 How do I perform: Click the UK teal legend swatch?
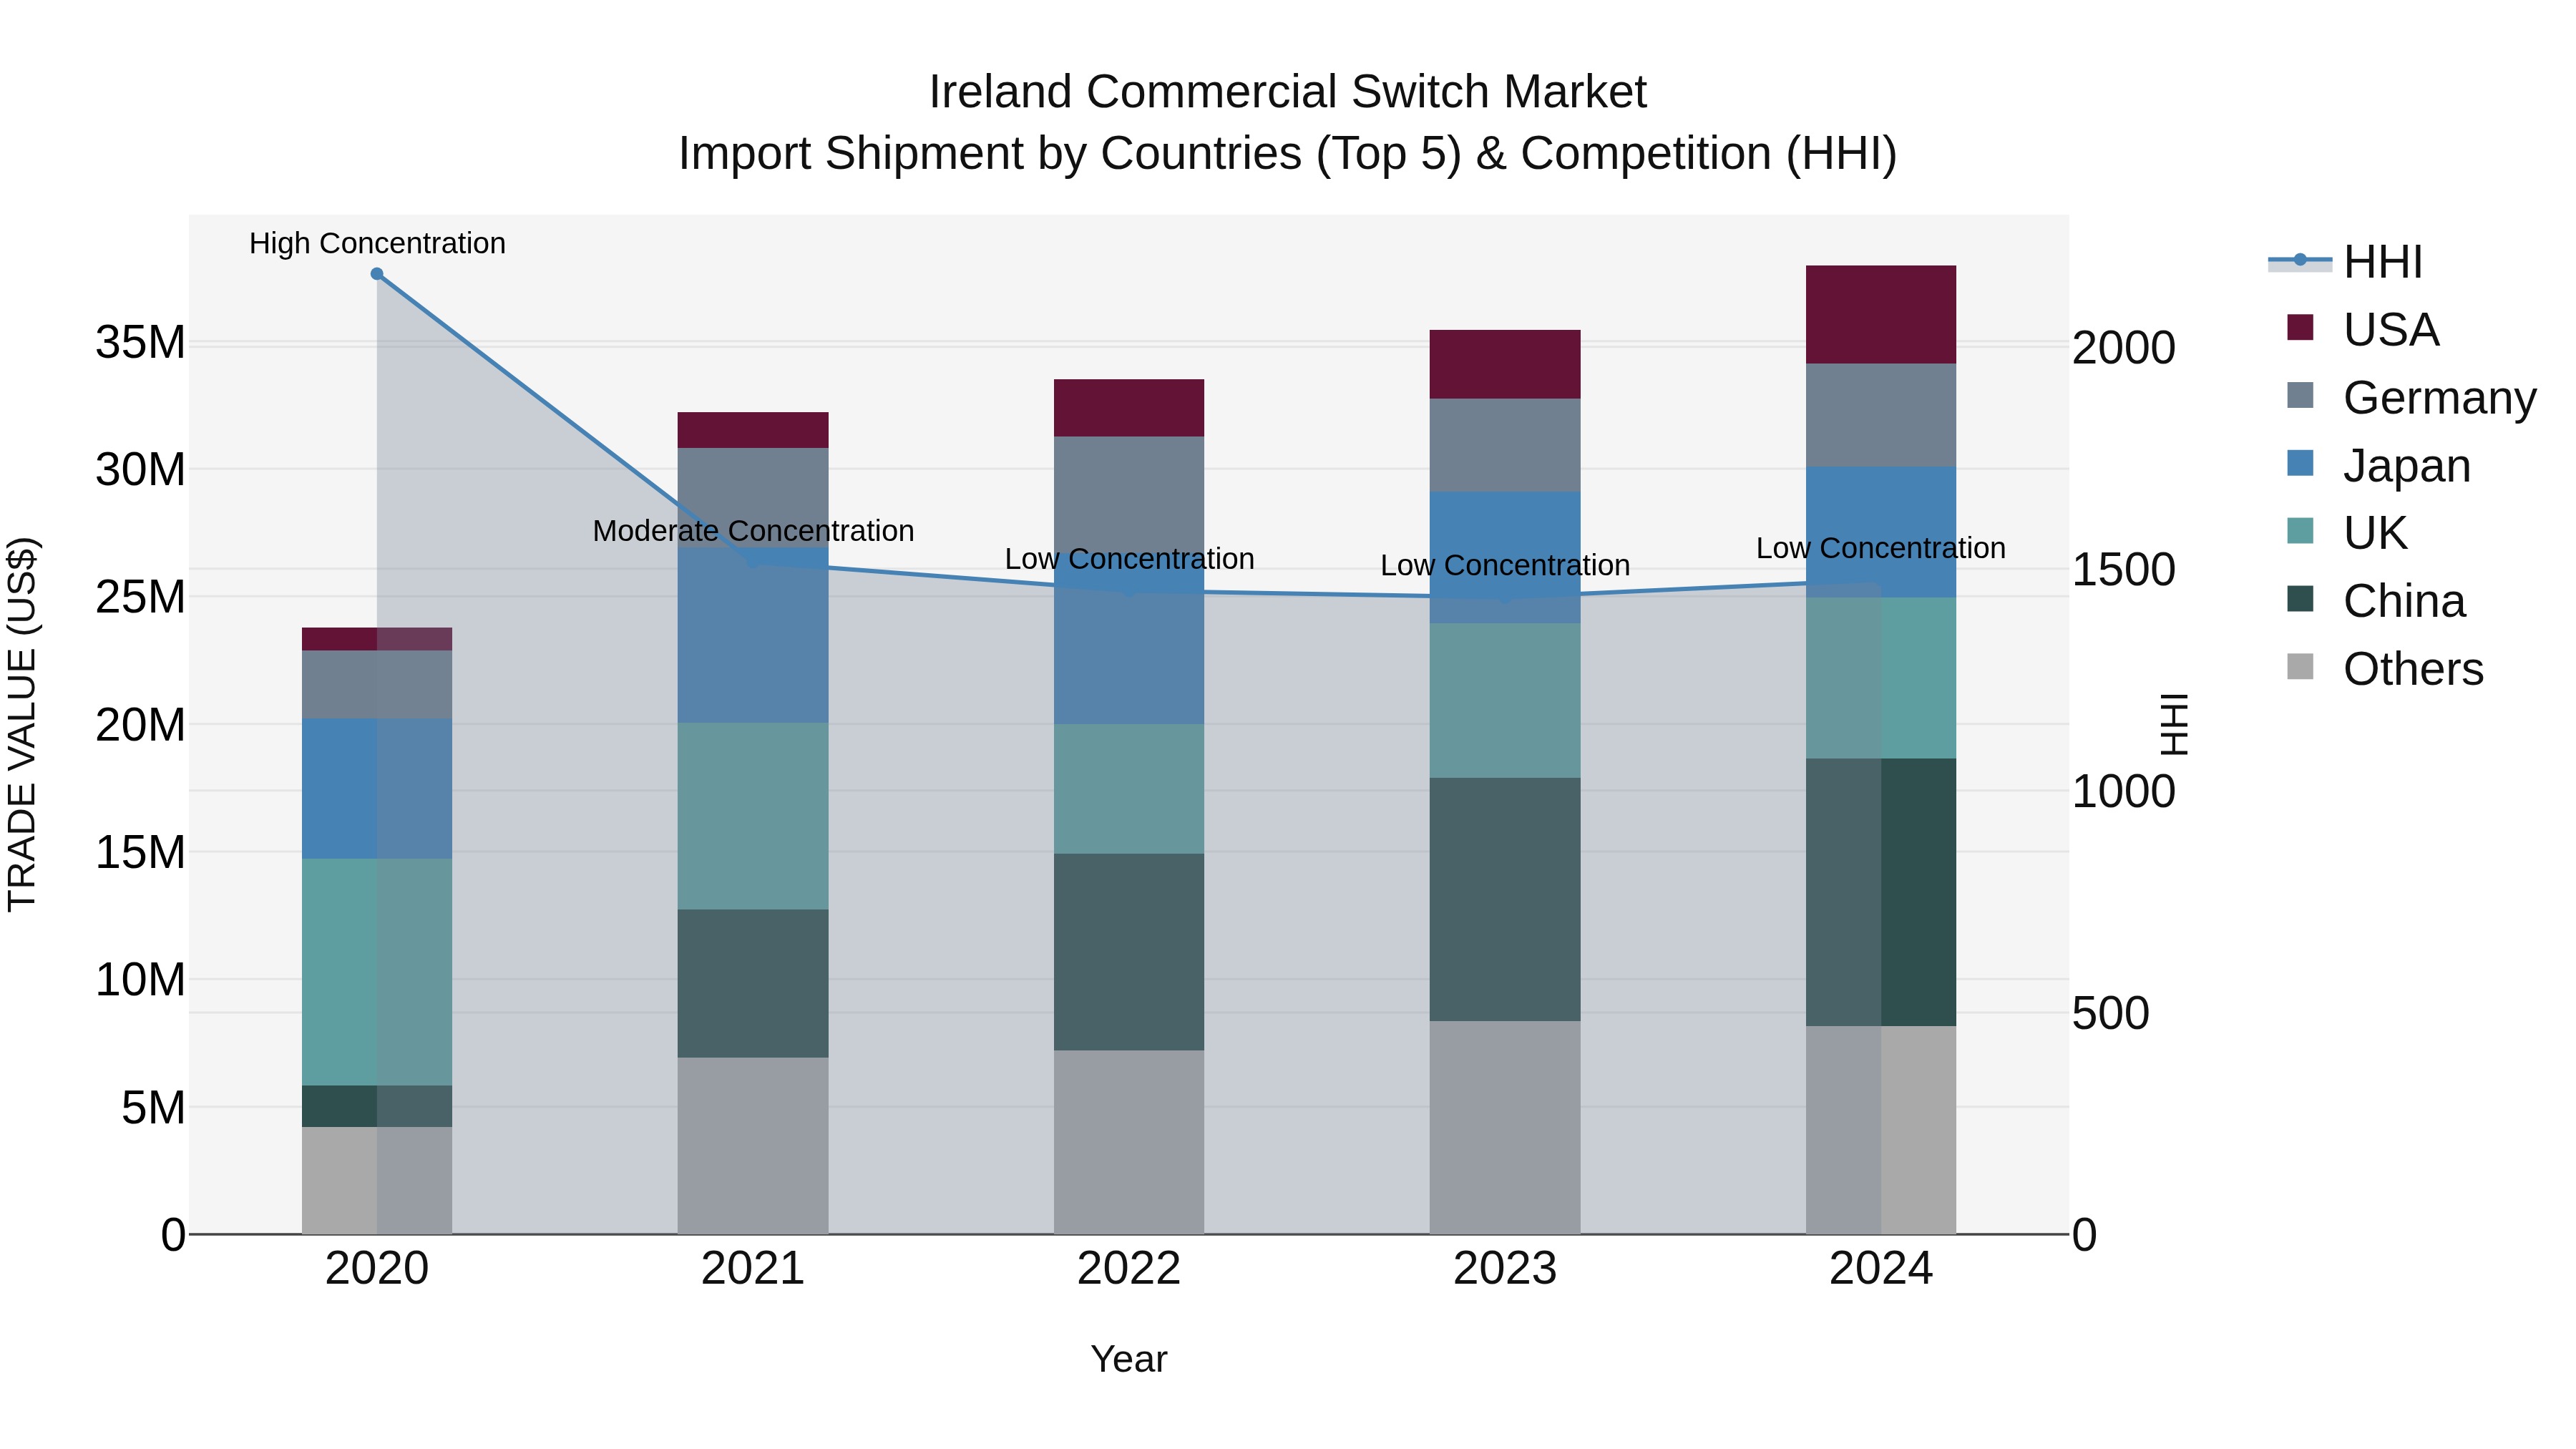click(2300, 530)
